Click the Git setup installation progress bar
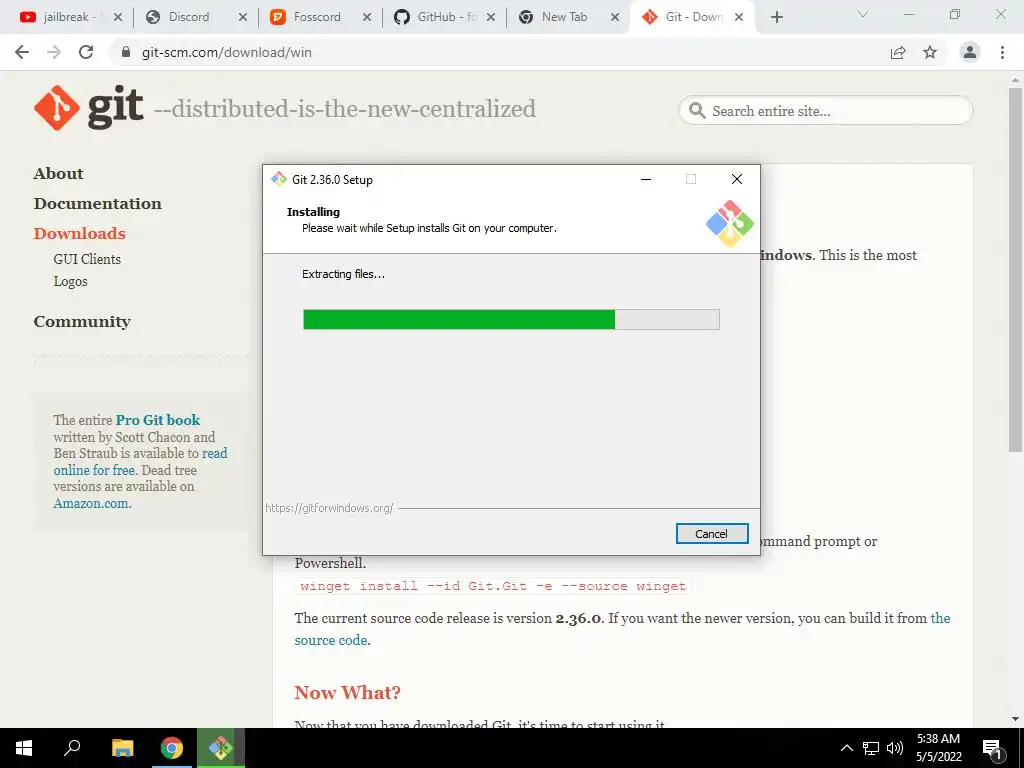1024x768 pixels. pyautogui.click(x=511, y=320)
